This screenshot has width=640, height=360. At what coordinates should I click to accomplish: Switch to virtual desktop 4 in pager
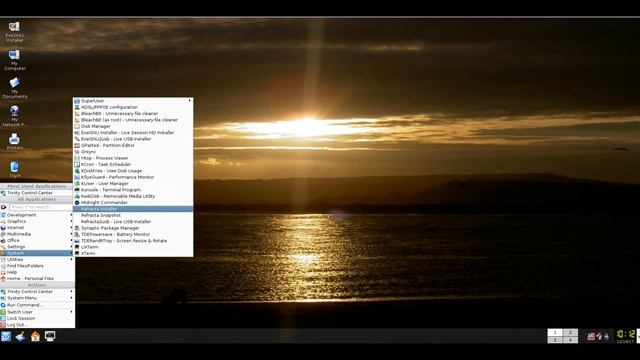pyautogui.click(x=570, y=340)
